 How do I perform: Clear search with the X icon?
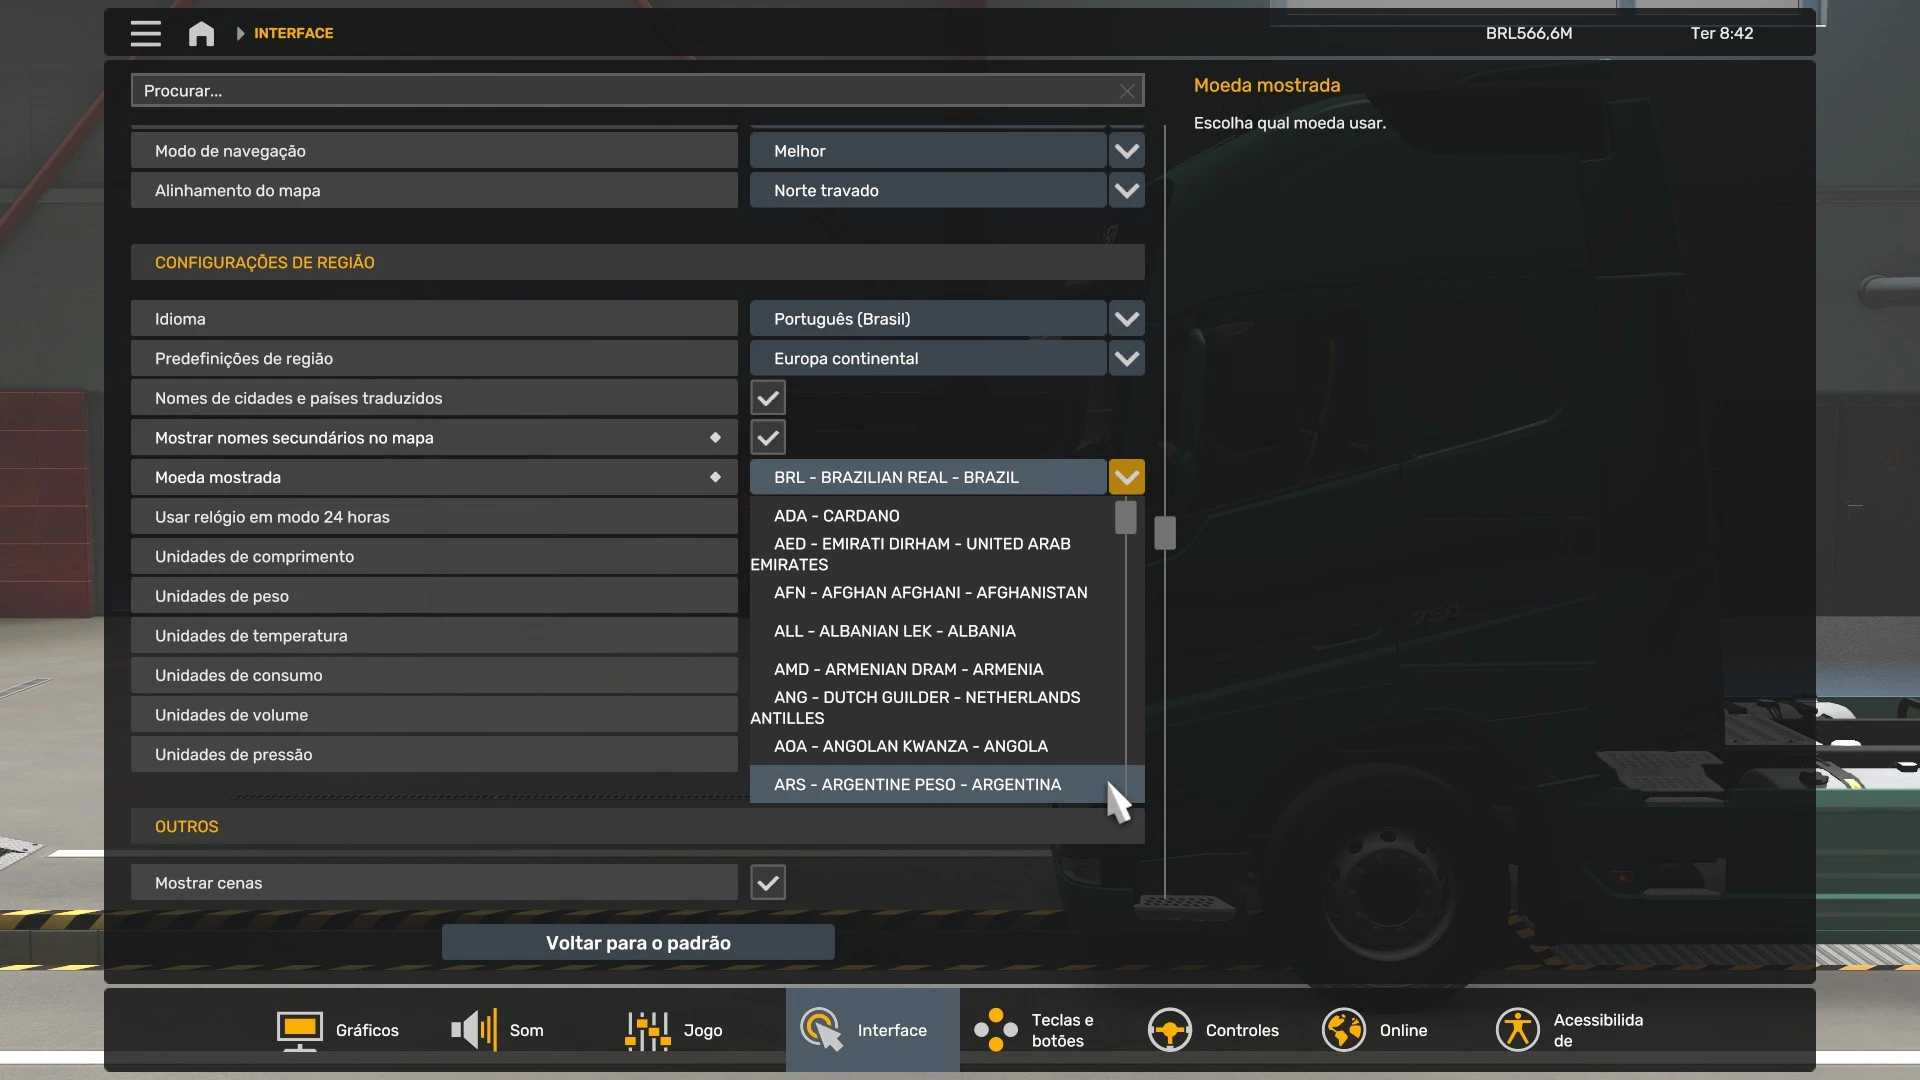click(1127, 91)
